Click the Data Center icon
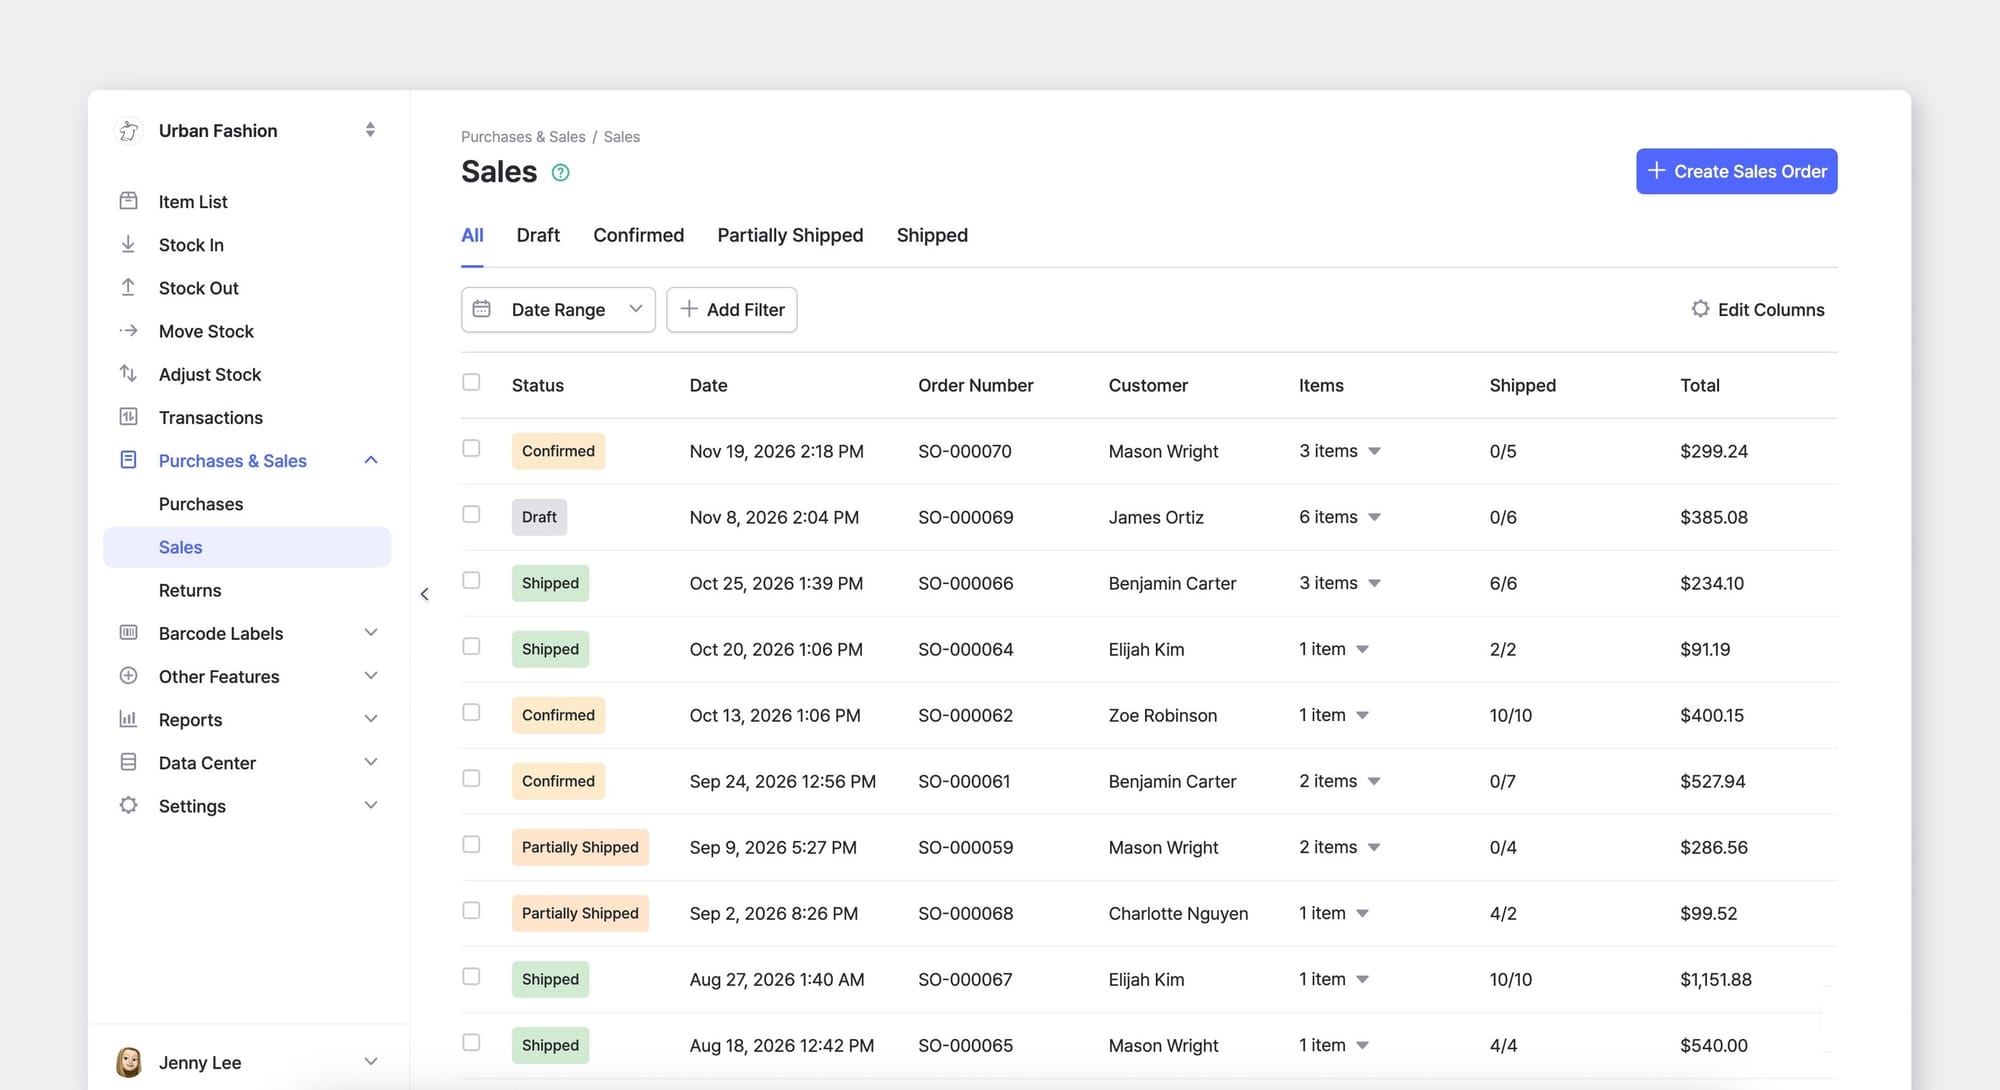 (128, 762)
